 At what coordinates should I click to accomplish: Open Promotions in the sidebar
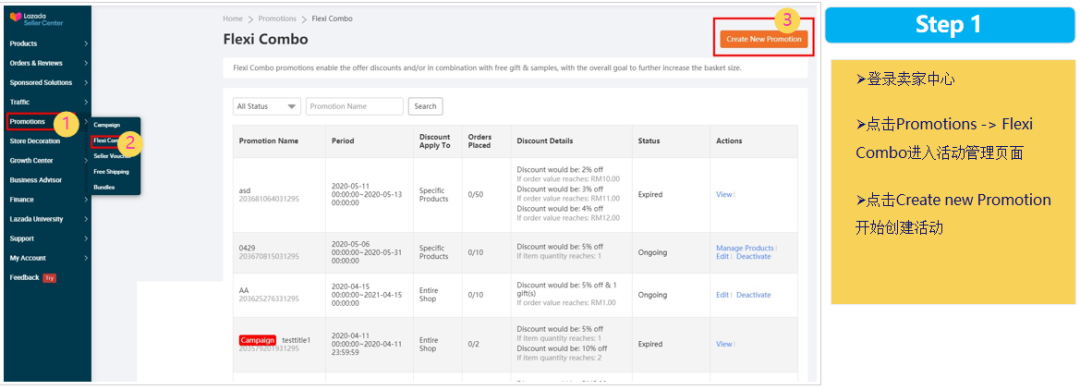(27, 122)
